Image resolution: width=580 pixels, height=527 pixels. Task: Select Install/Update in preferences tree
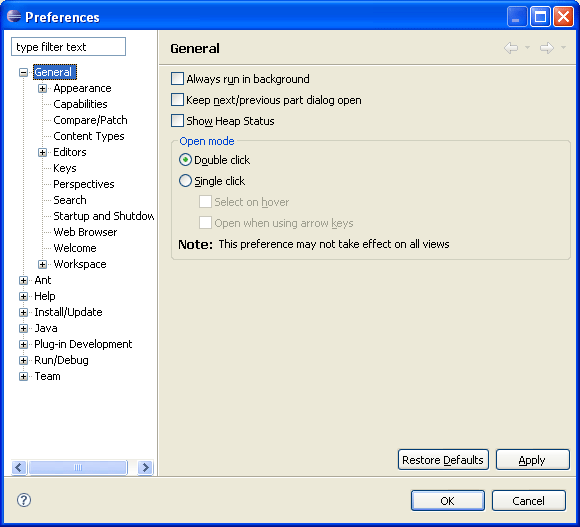click(x=68, y=312)
